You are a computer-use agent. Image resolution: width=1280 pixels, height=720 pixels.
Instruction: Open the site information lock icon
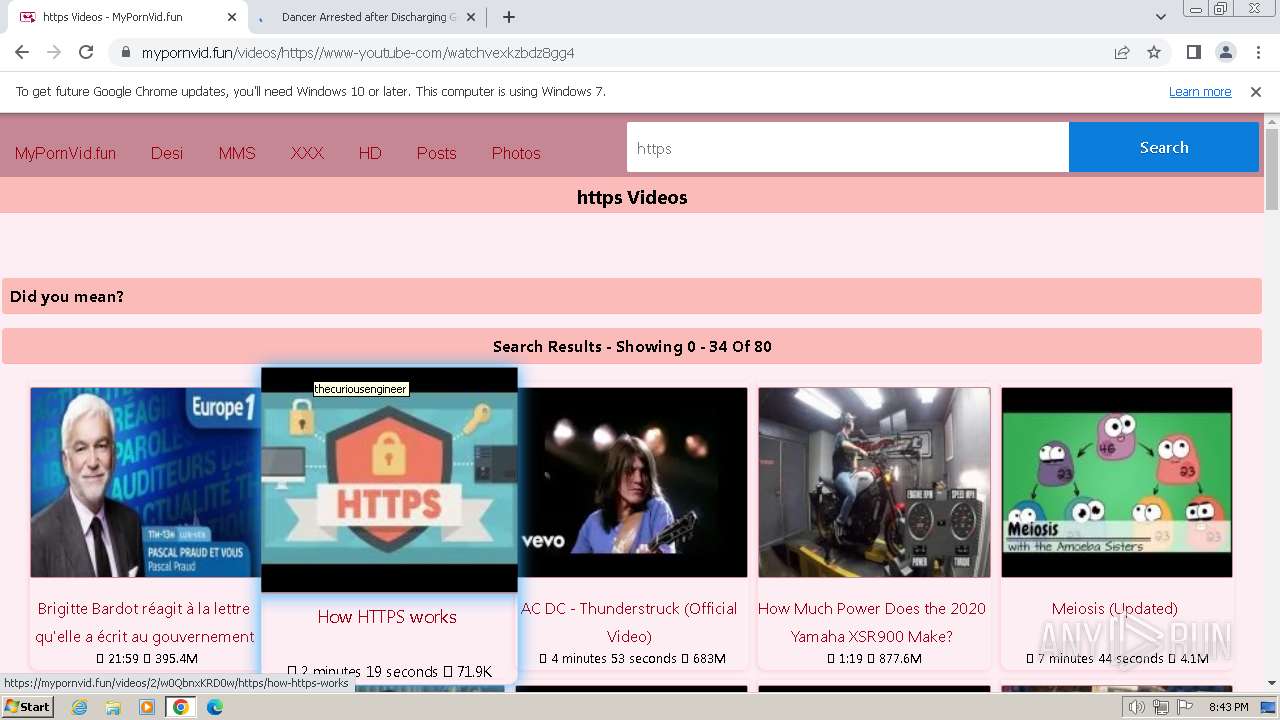[126, 52]
